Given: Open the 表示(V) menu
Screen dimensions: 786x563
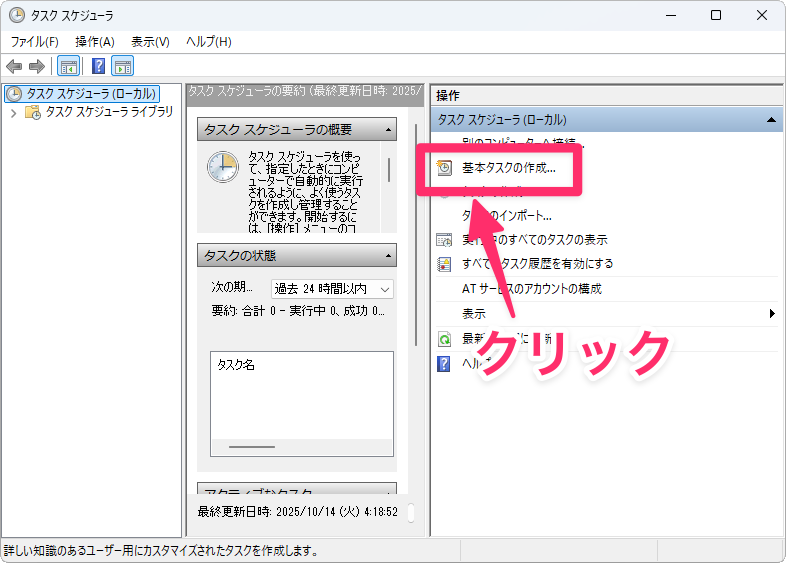Looking at the screenshot, I should point(151,41).
